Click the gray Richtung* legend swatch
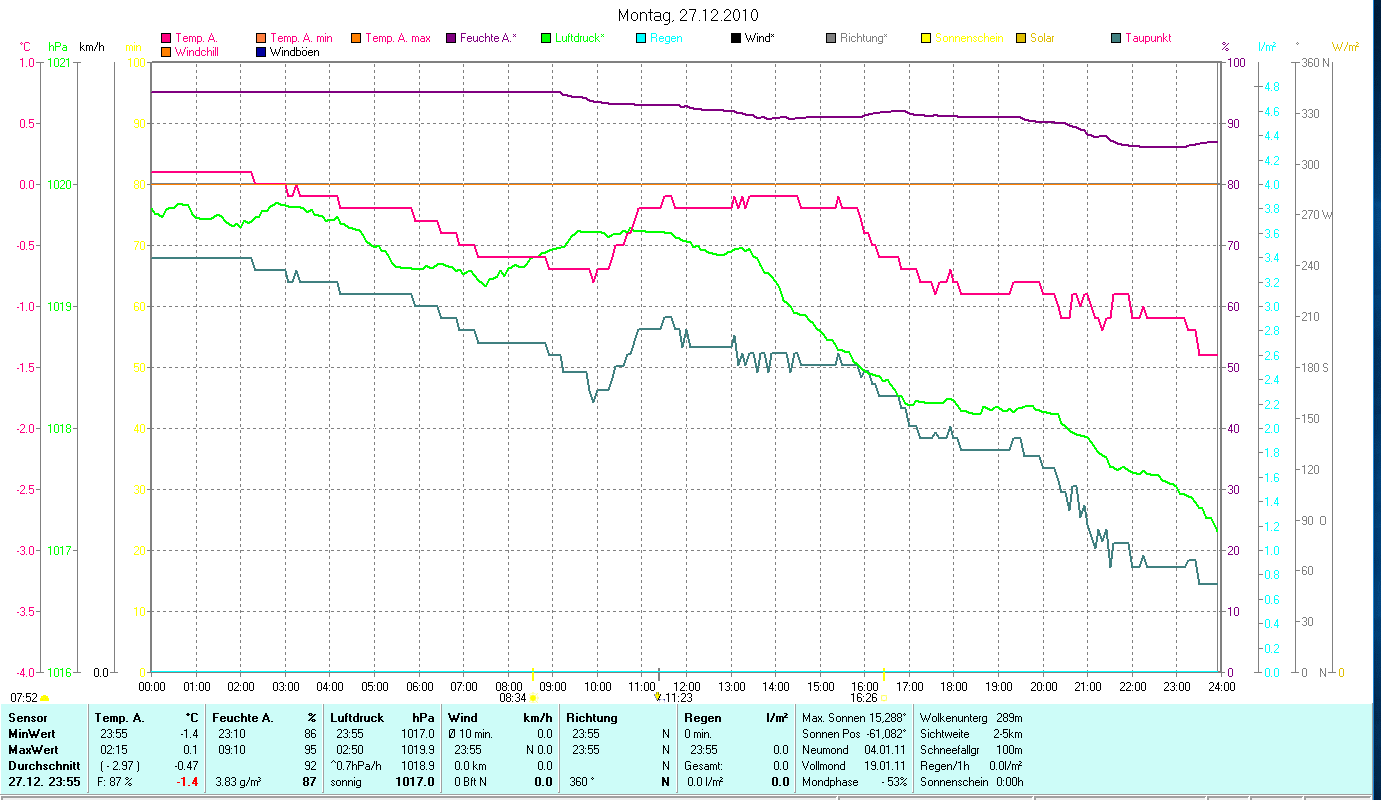 [x=830, y=38]
